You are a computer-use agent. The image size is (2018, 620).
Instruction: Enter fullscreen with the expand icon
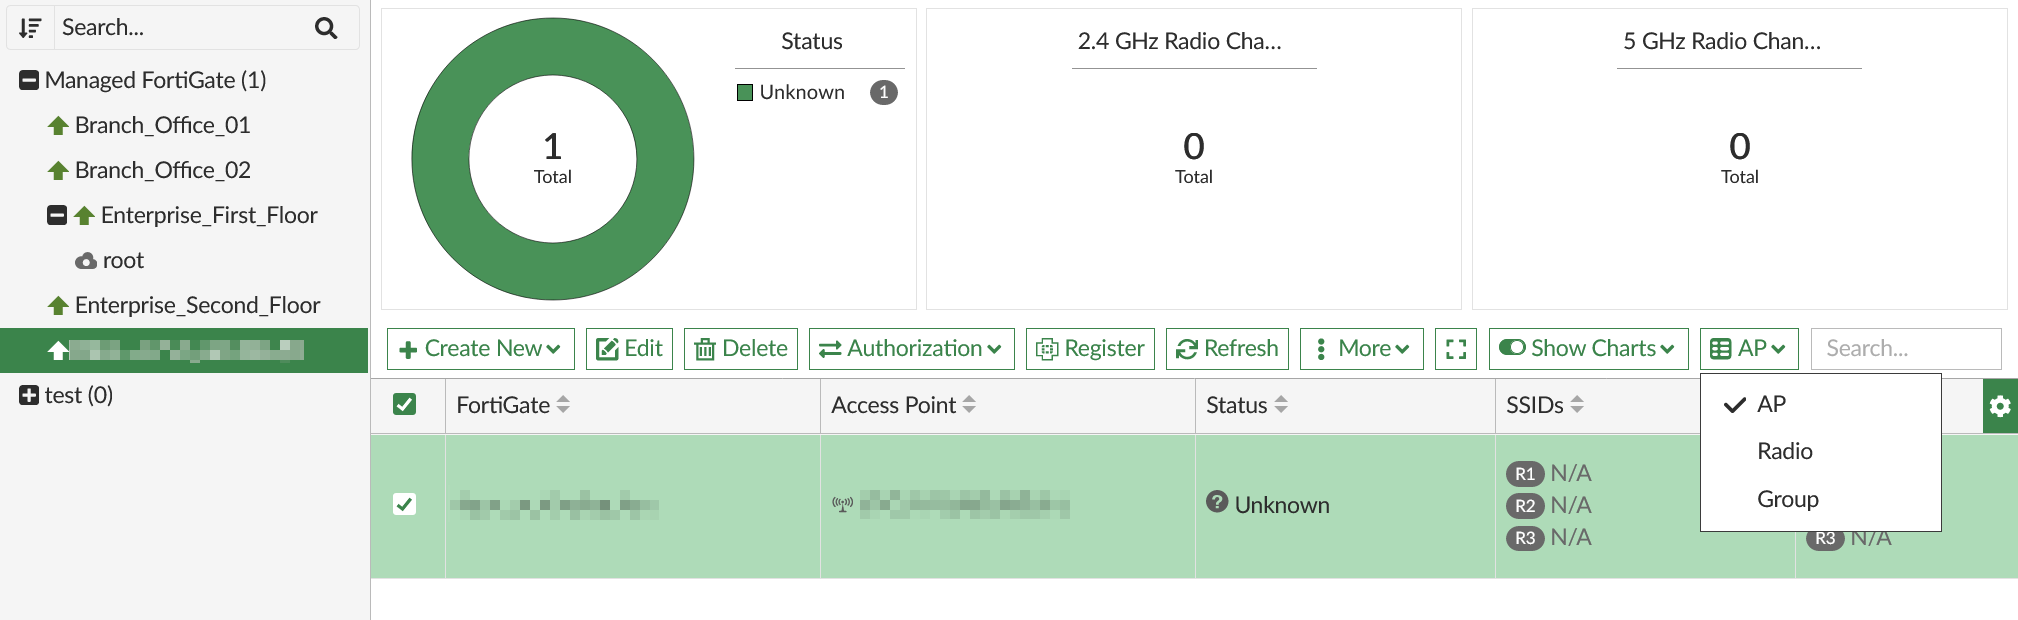(1456, 348)
